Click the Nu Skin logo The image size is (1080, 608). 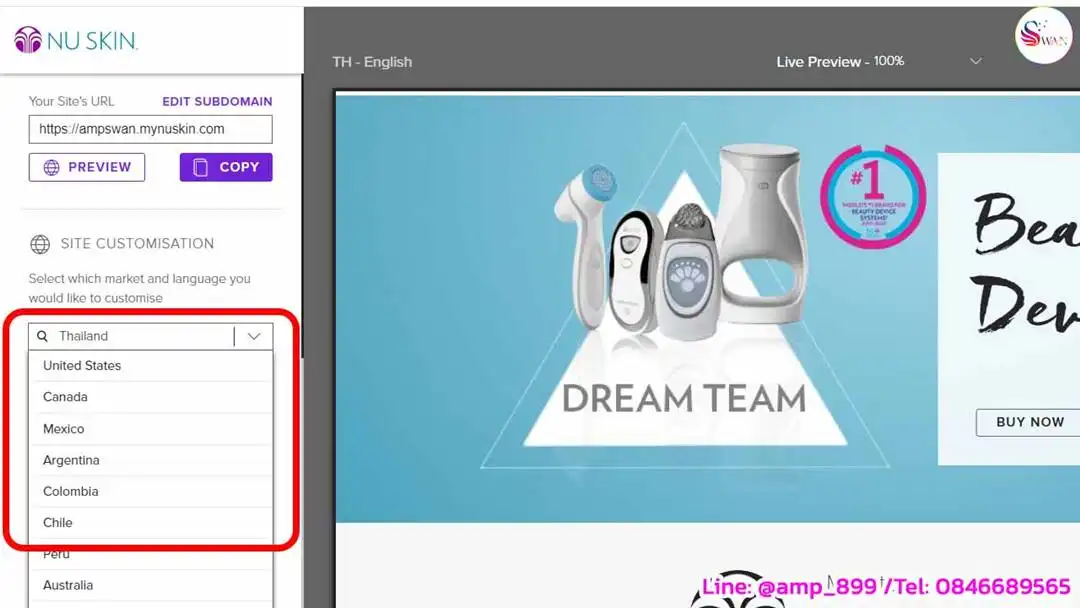[x=76, y=40]
